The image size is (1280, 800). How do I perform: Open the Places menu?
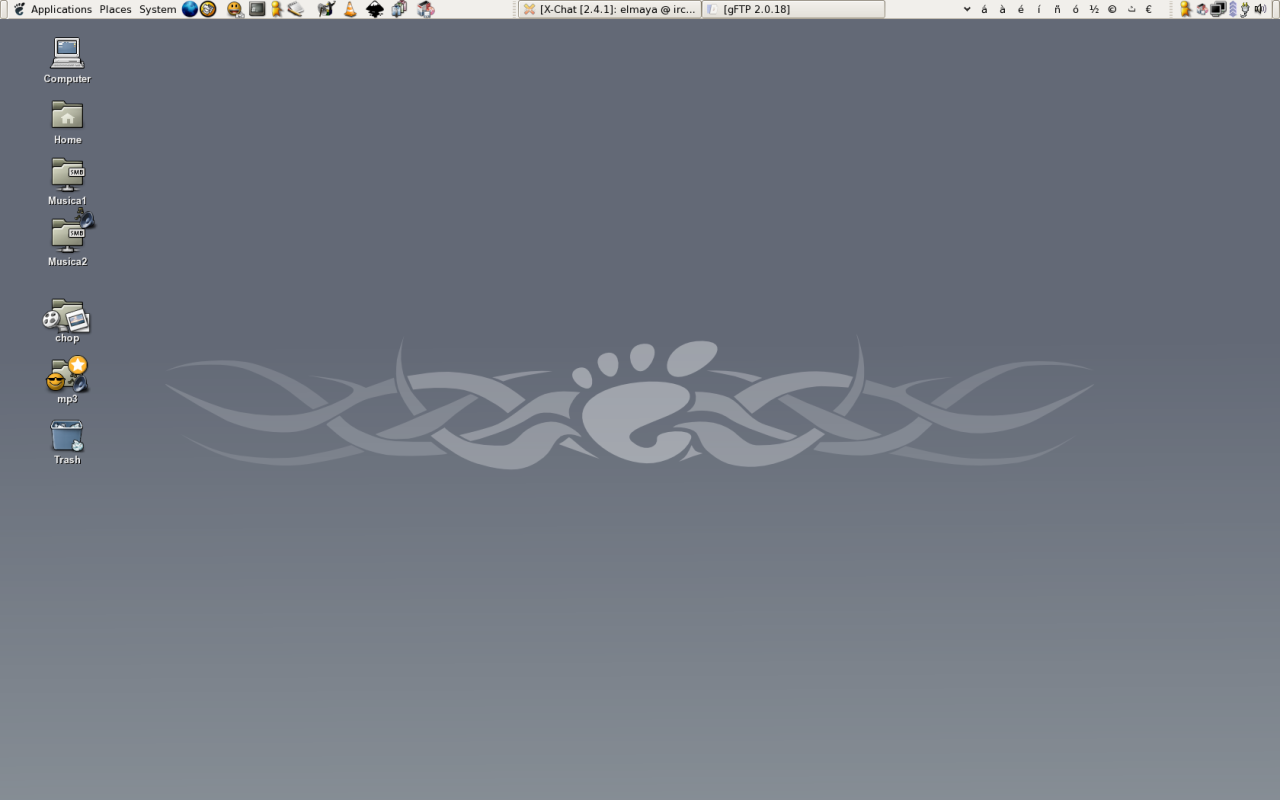pos(115,9)
